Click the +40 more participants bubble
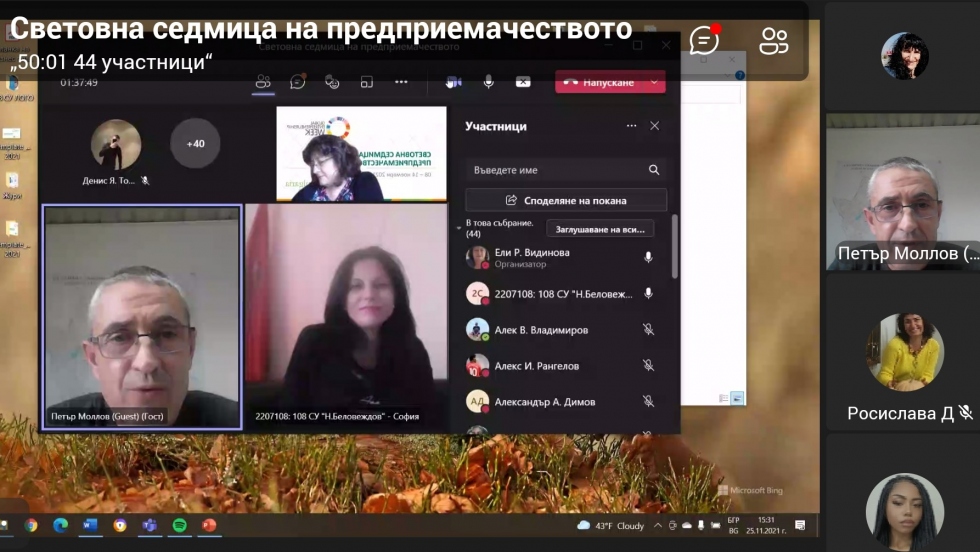980x552 pixels. point(195,144)
